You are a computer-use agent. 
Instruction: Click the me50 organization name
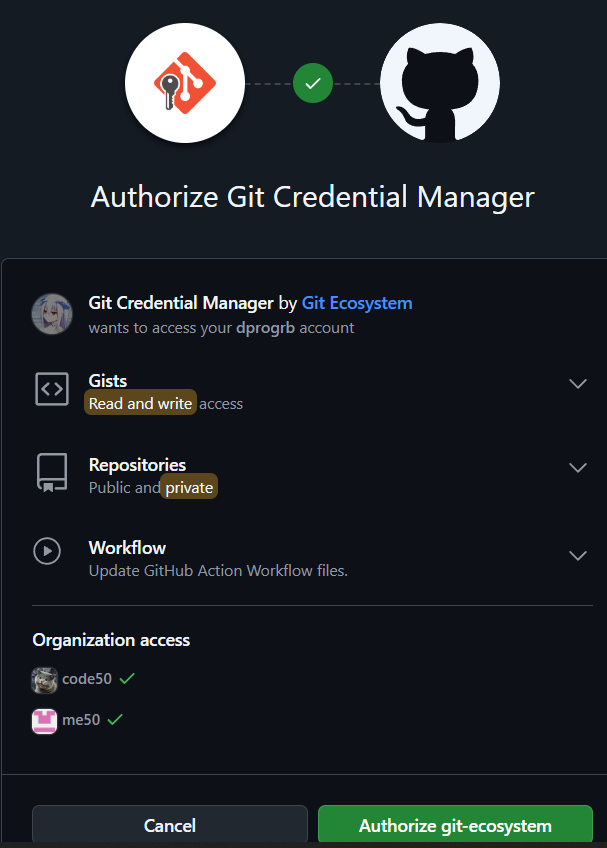(x=81, y=720)
